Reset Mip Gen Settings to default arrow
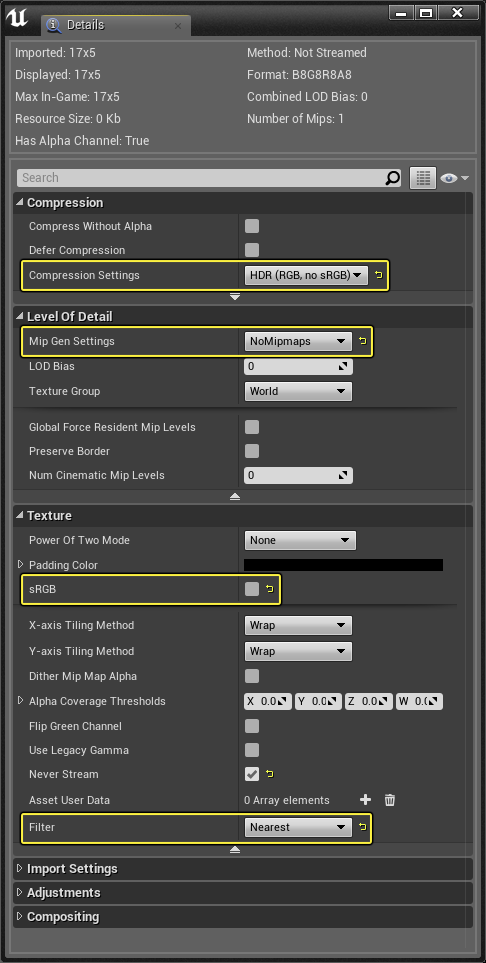Viewport: 486px width, 963px height. [363, 341]
